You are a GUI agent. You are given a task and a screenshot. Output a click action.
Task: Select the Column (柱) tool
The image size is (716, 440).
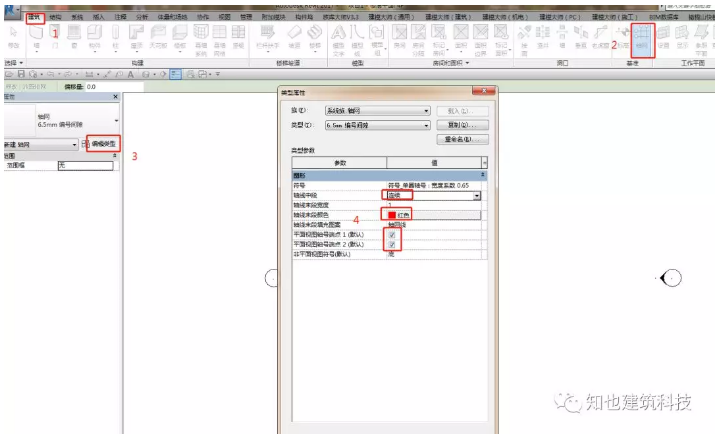pos(116,37)
